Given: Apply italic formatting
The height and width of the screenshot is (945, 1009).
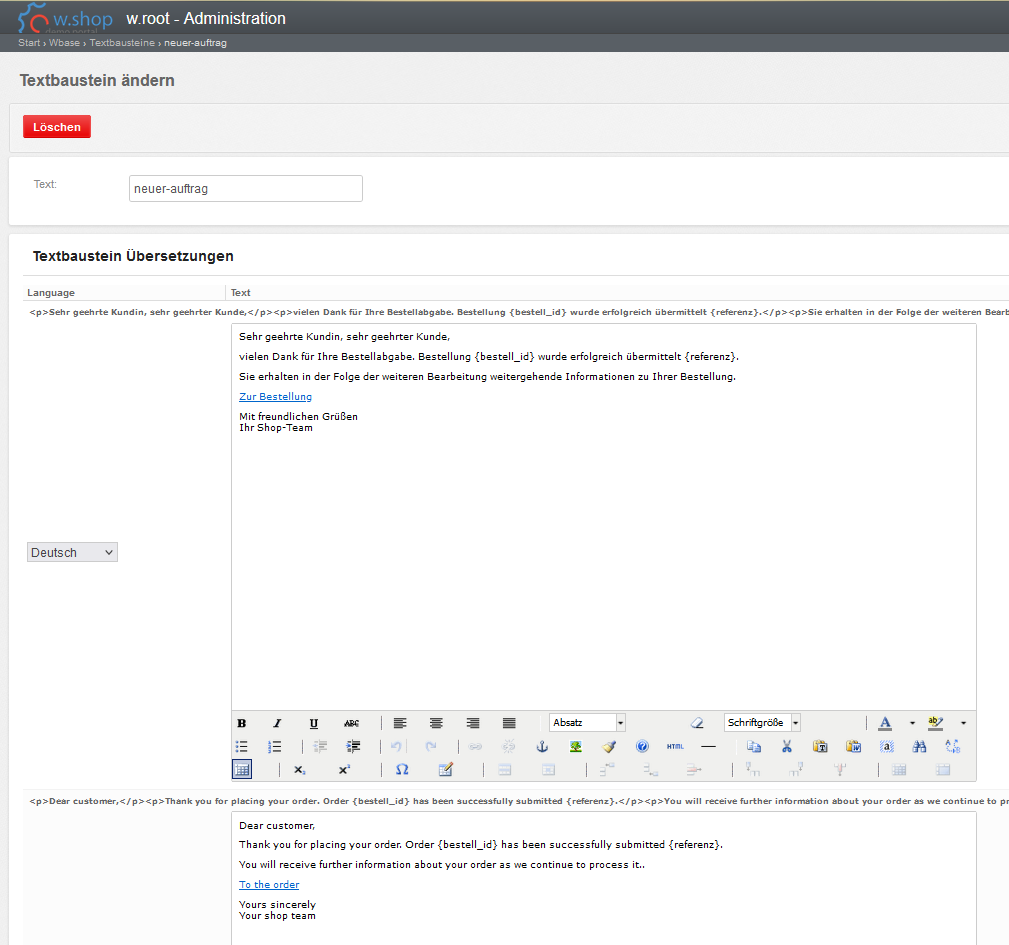Looking at the screenshot, I should [x=277, y=723].
